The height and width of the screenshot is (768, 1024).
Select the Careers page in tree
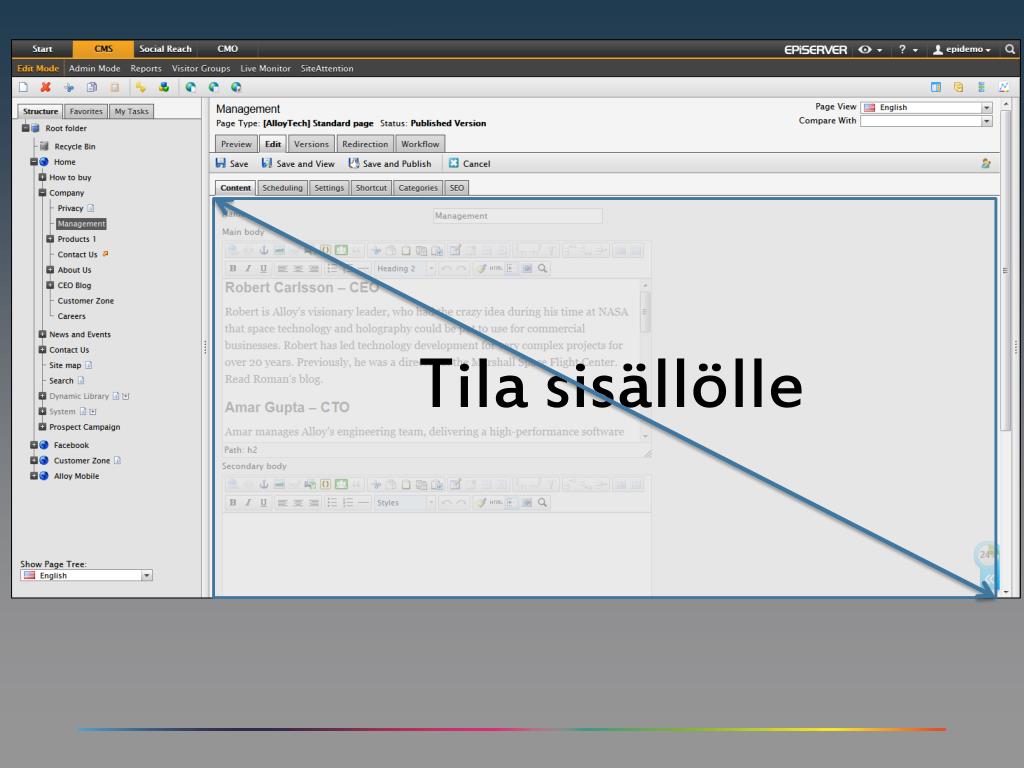point(71,316)
